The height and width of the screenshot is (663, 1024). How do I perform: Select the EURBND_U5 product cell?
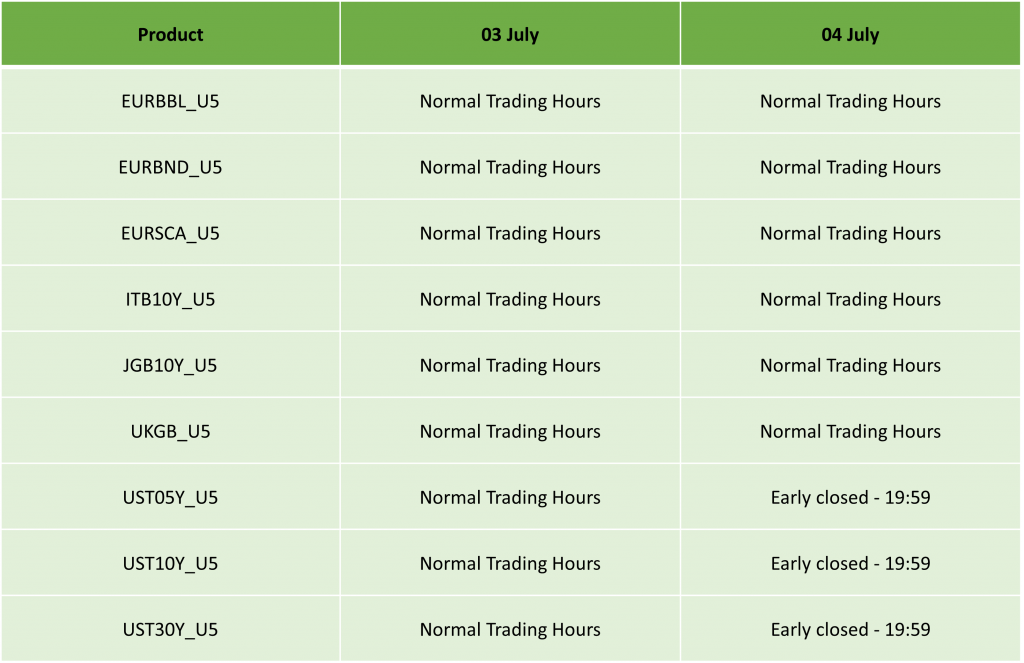pyautogui.click(x=170, y=167)
